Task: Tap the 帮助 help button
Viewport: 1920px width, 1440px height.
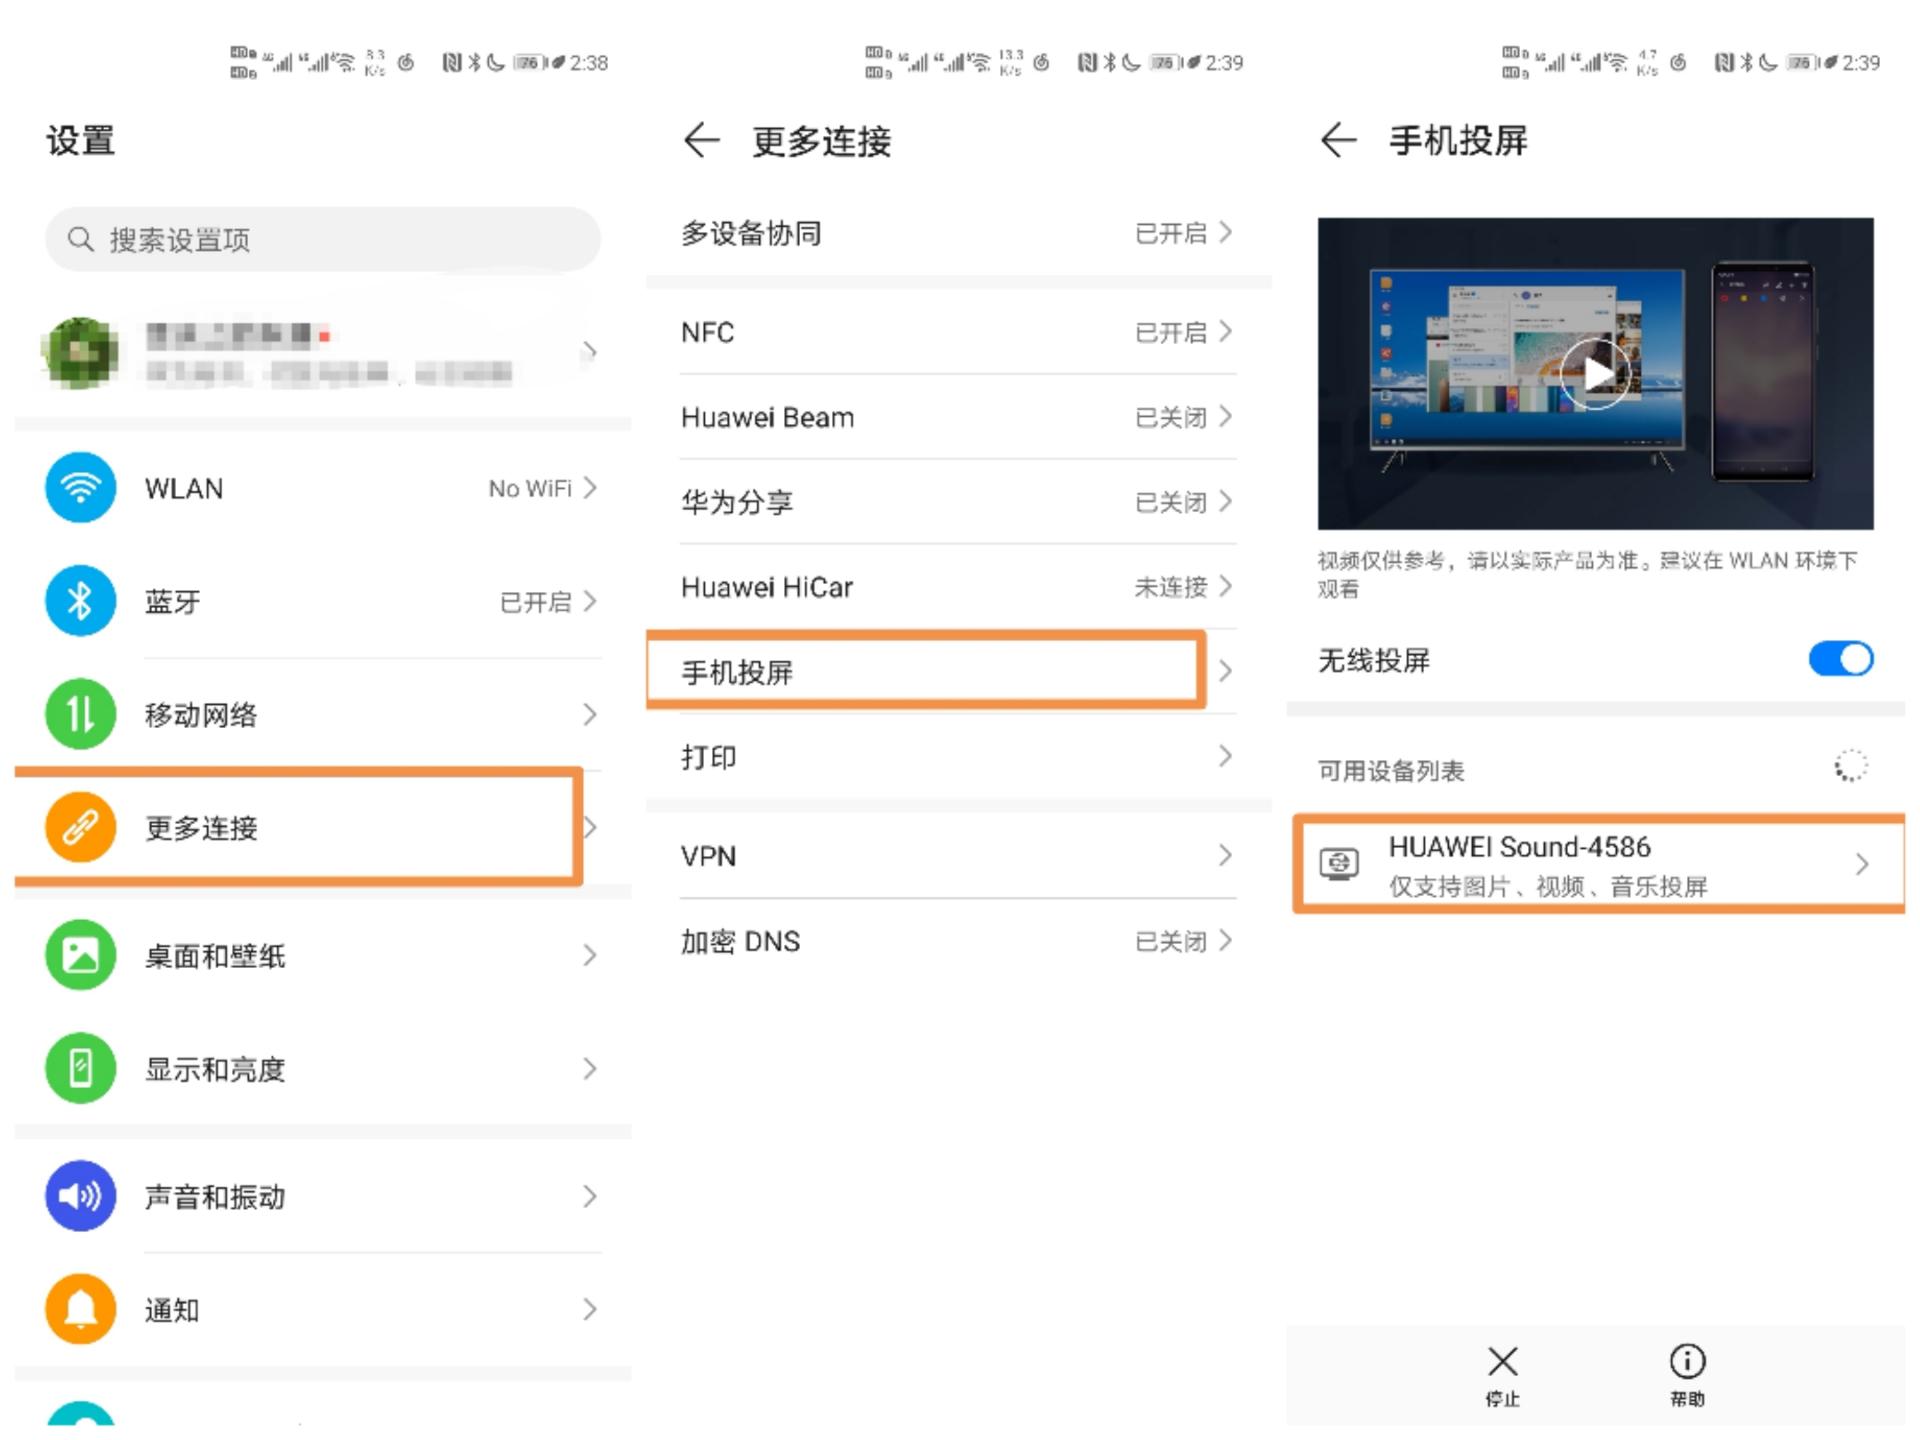Action: tap(1686, 1376)
